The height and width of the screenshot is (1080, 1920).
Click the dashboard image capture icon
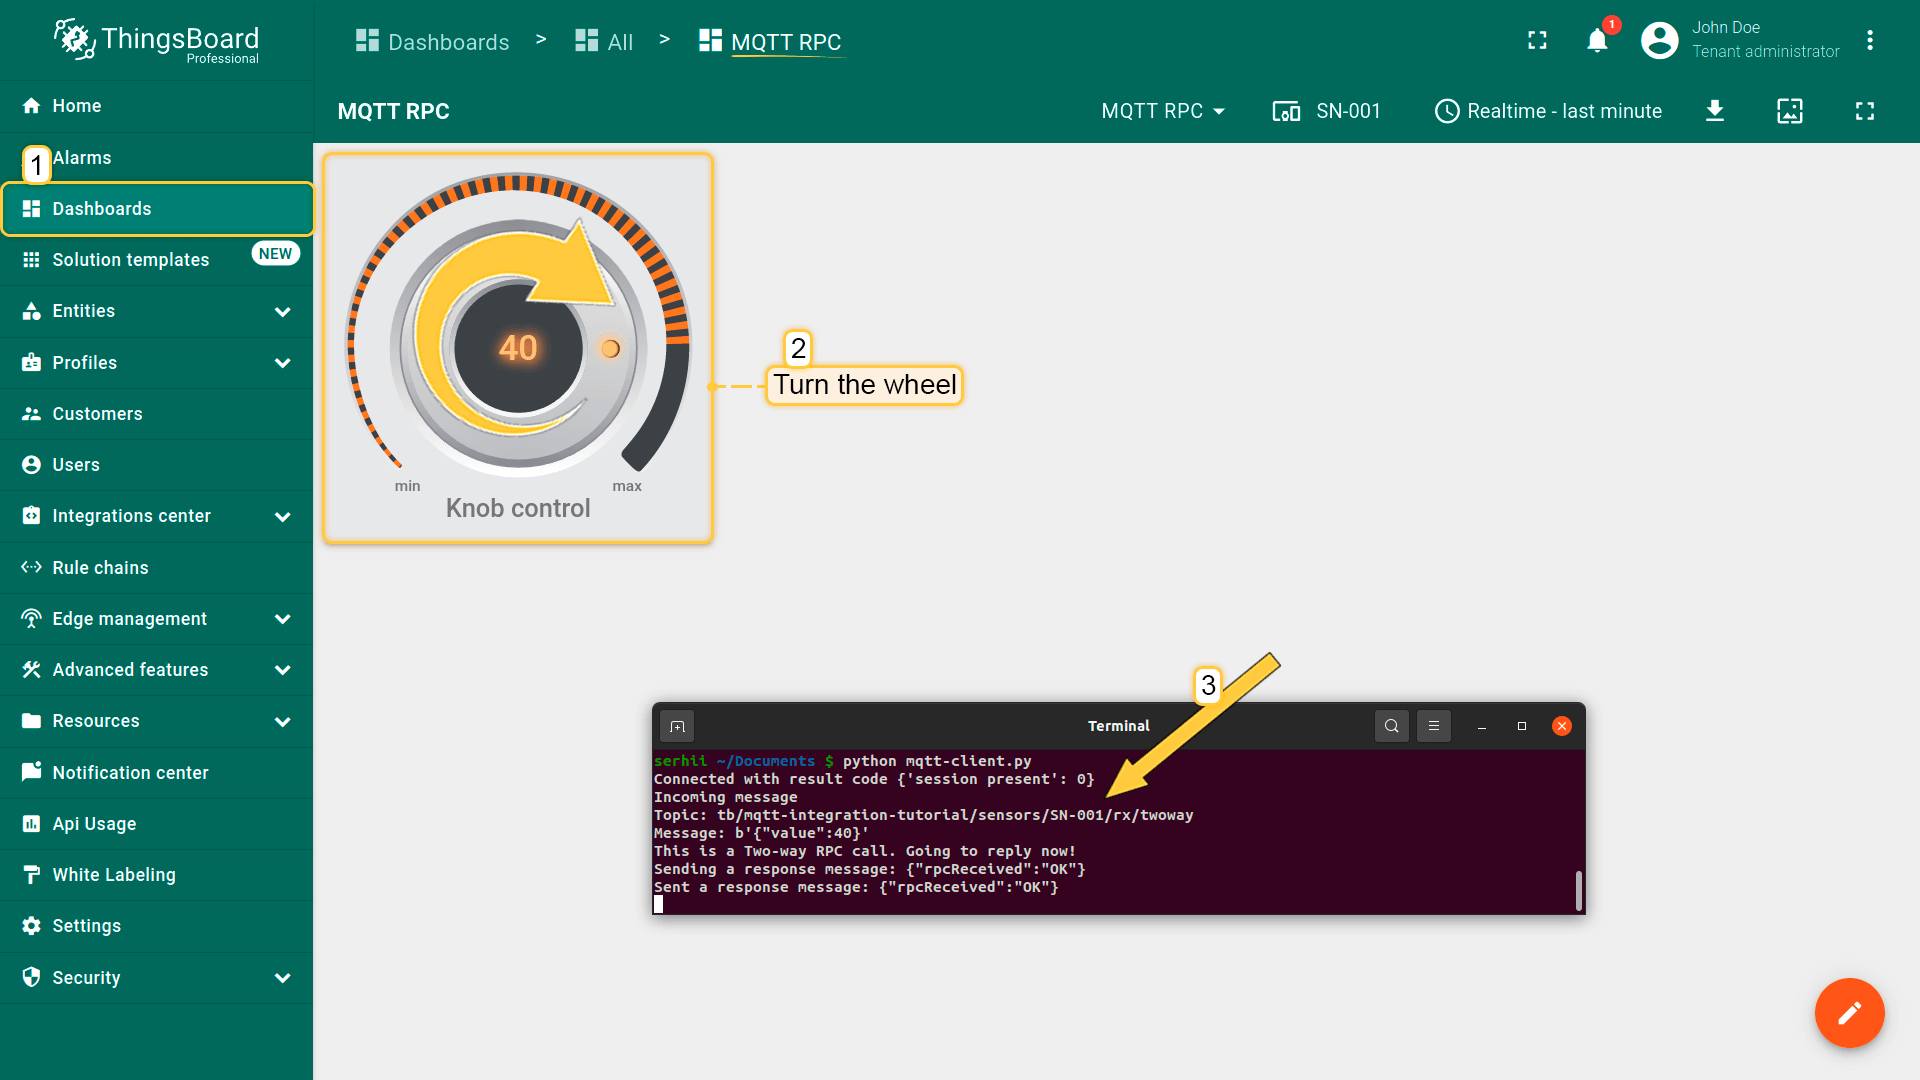click(1789, 111)
